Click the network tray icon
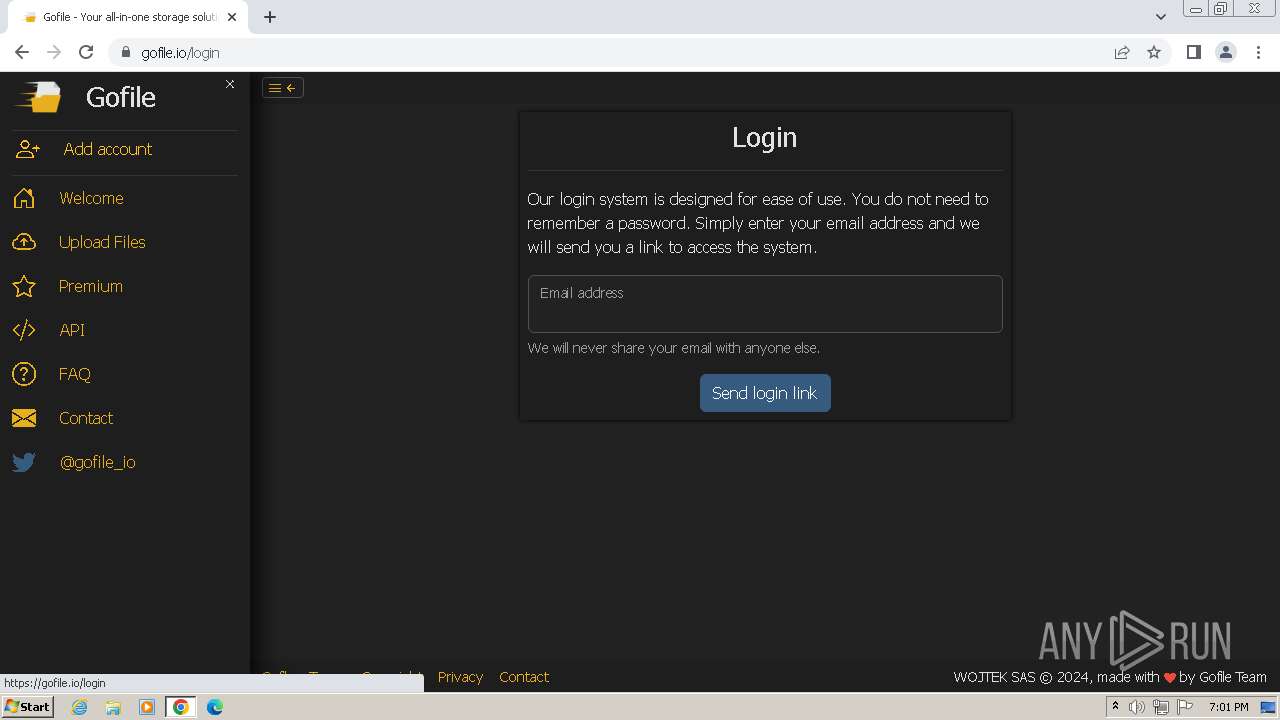1280x720 pixels. pyautogui.click(x=1160, y=707)
